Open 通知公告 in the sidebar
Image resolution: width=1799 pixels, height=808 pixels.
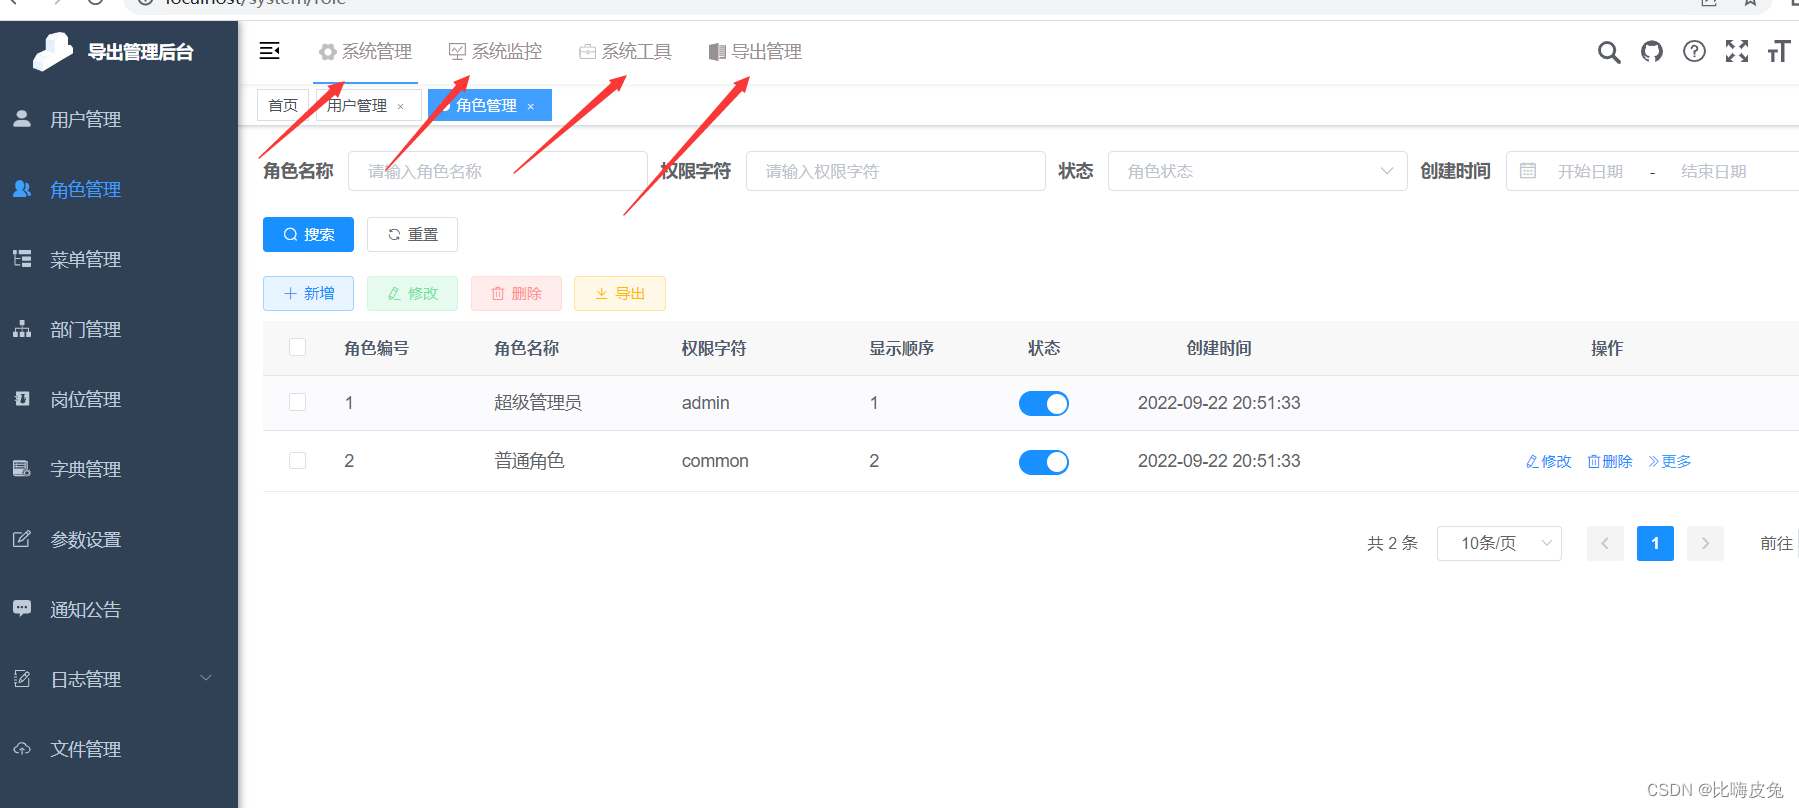119,609
